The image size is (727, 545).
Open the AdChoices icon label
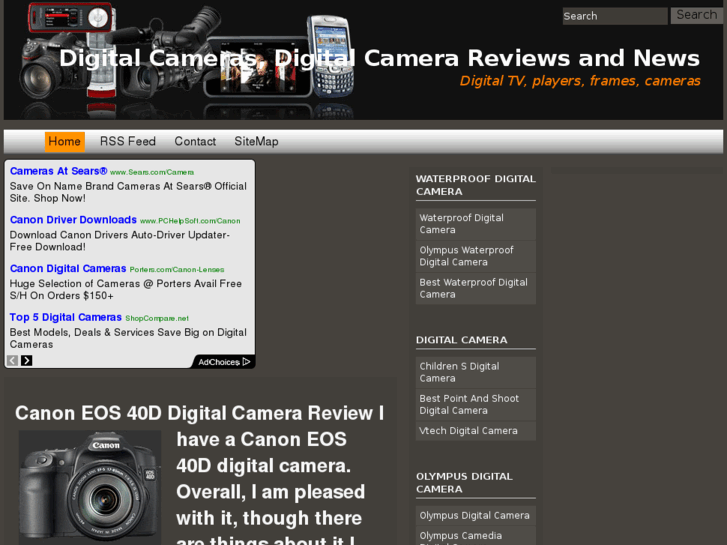tap(224, 362)
